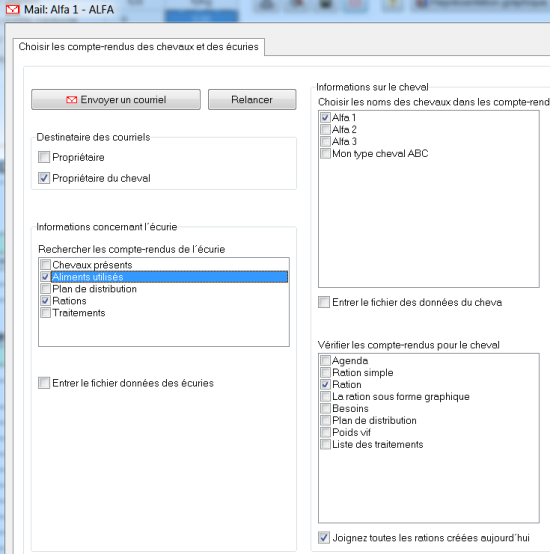
Task: Uncheck Ration in horse reports list
Action: point(325,384)
